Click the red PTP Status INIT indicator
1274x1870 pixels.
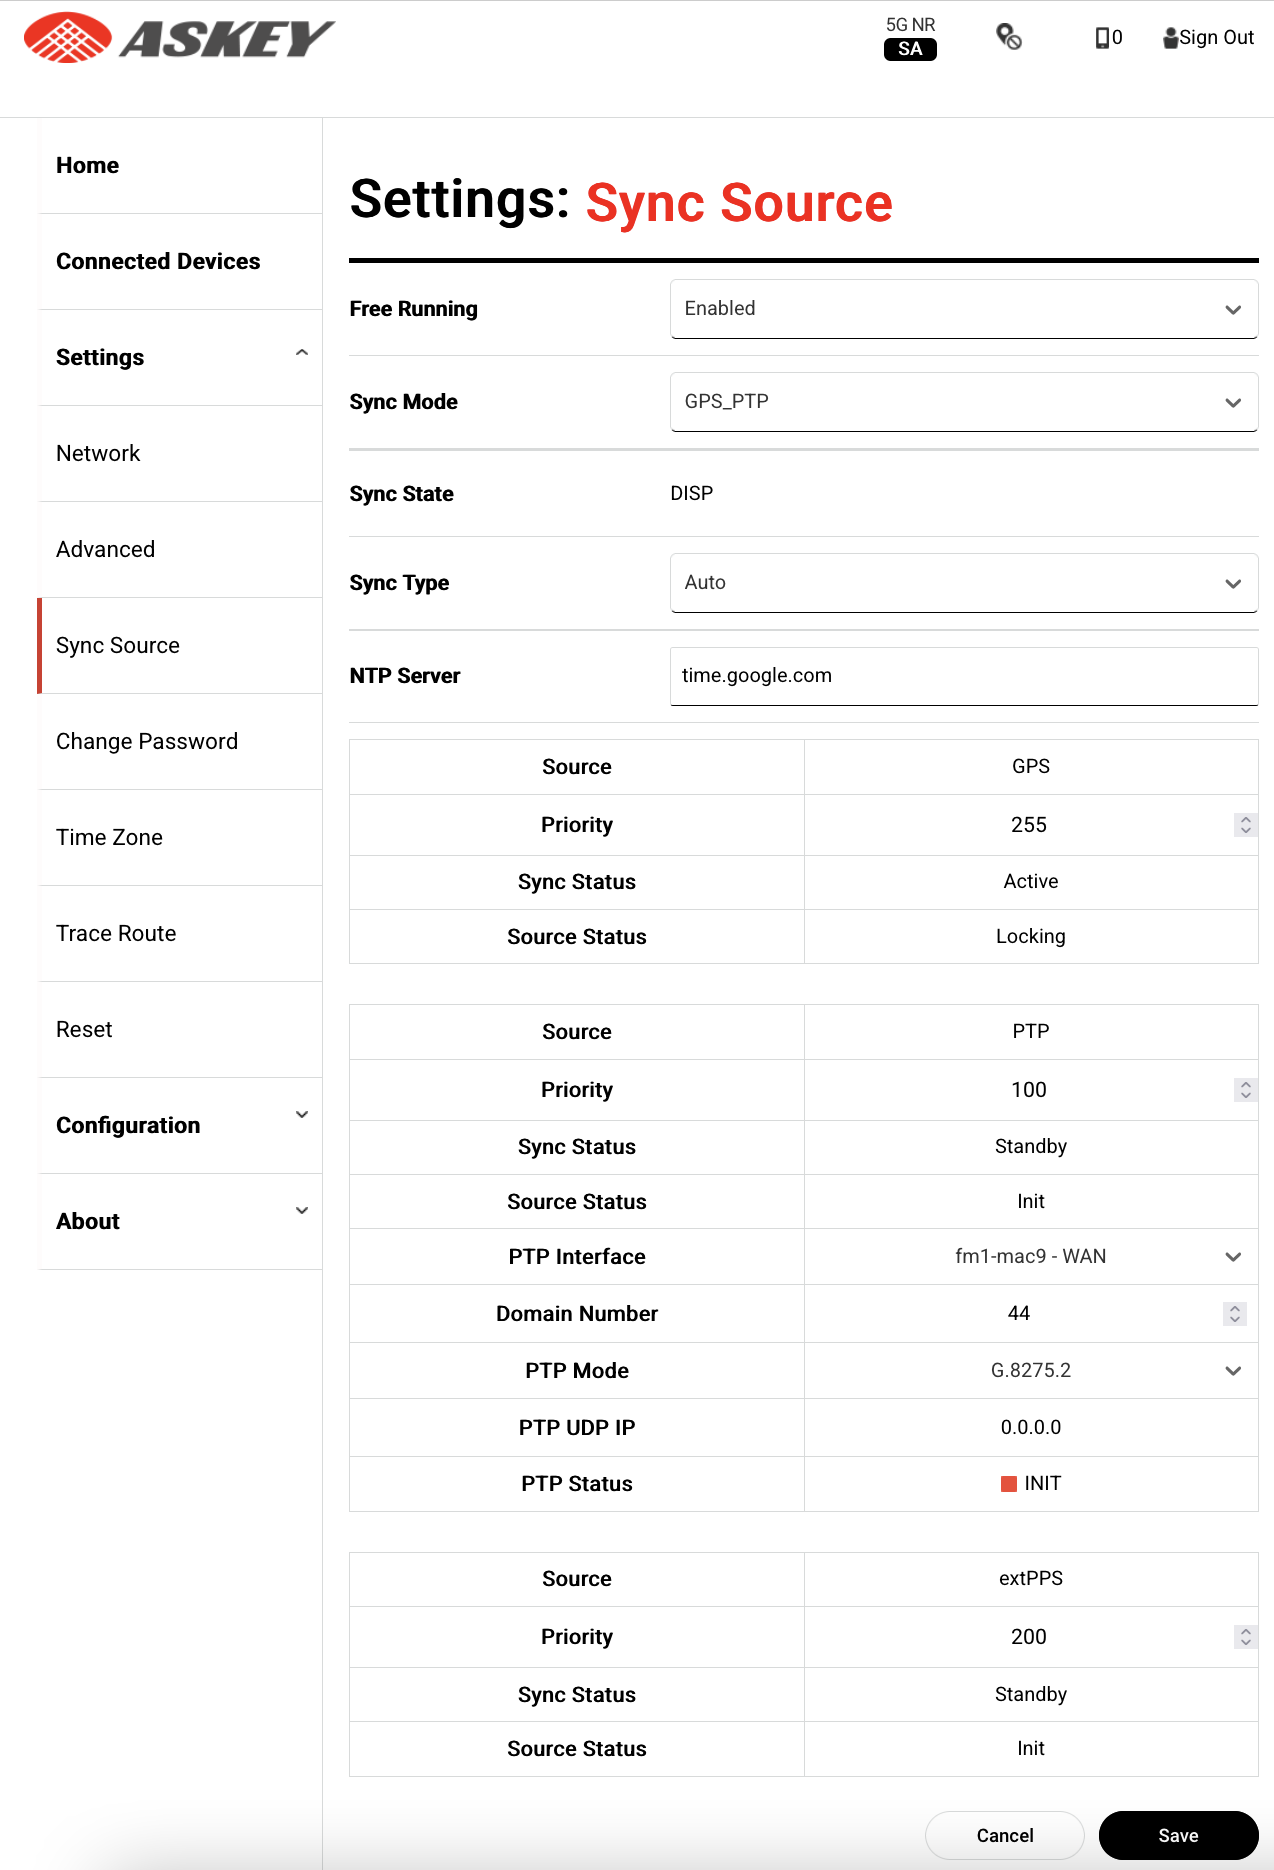coord(1009,1484)
